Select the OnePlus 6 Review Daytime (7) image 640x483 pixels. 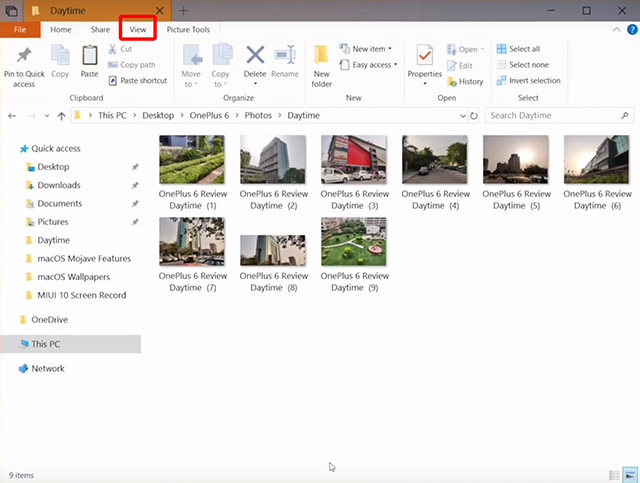coord(192,242)
